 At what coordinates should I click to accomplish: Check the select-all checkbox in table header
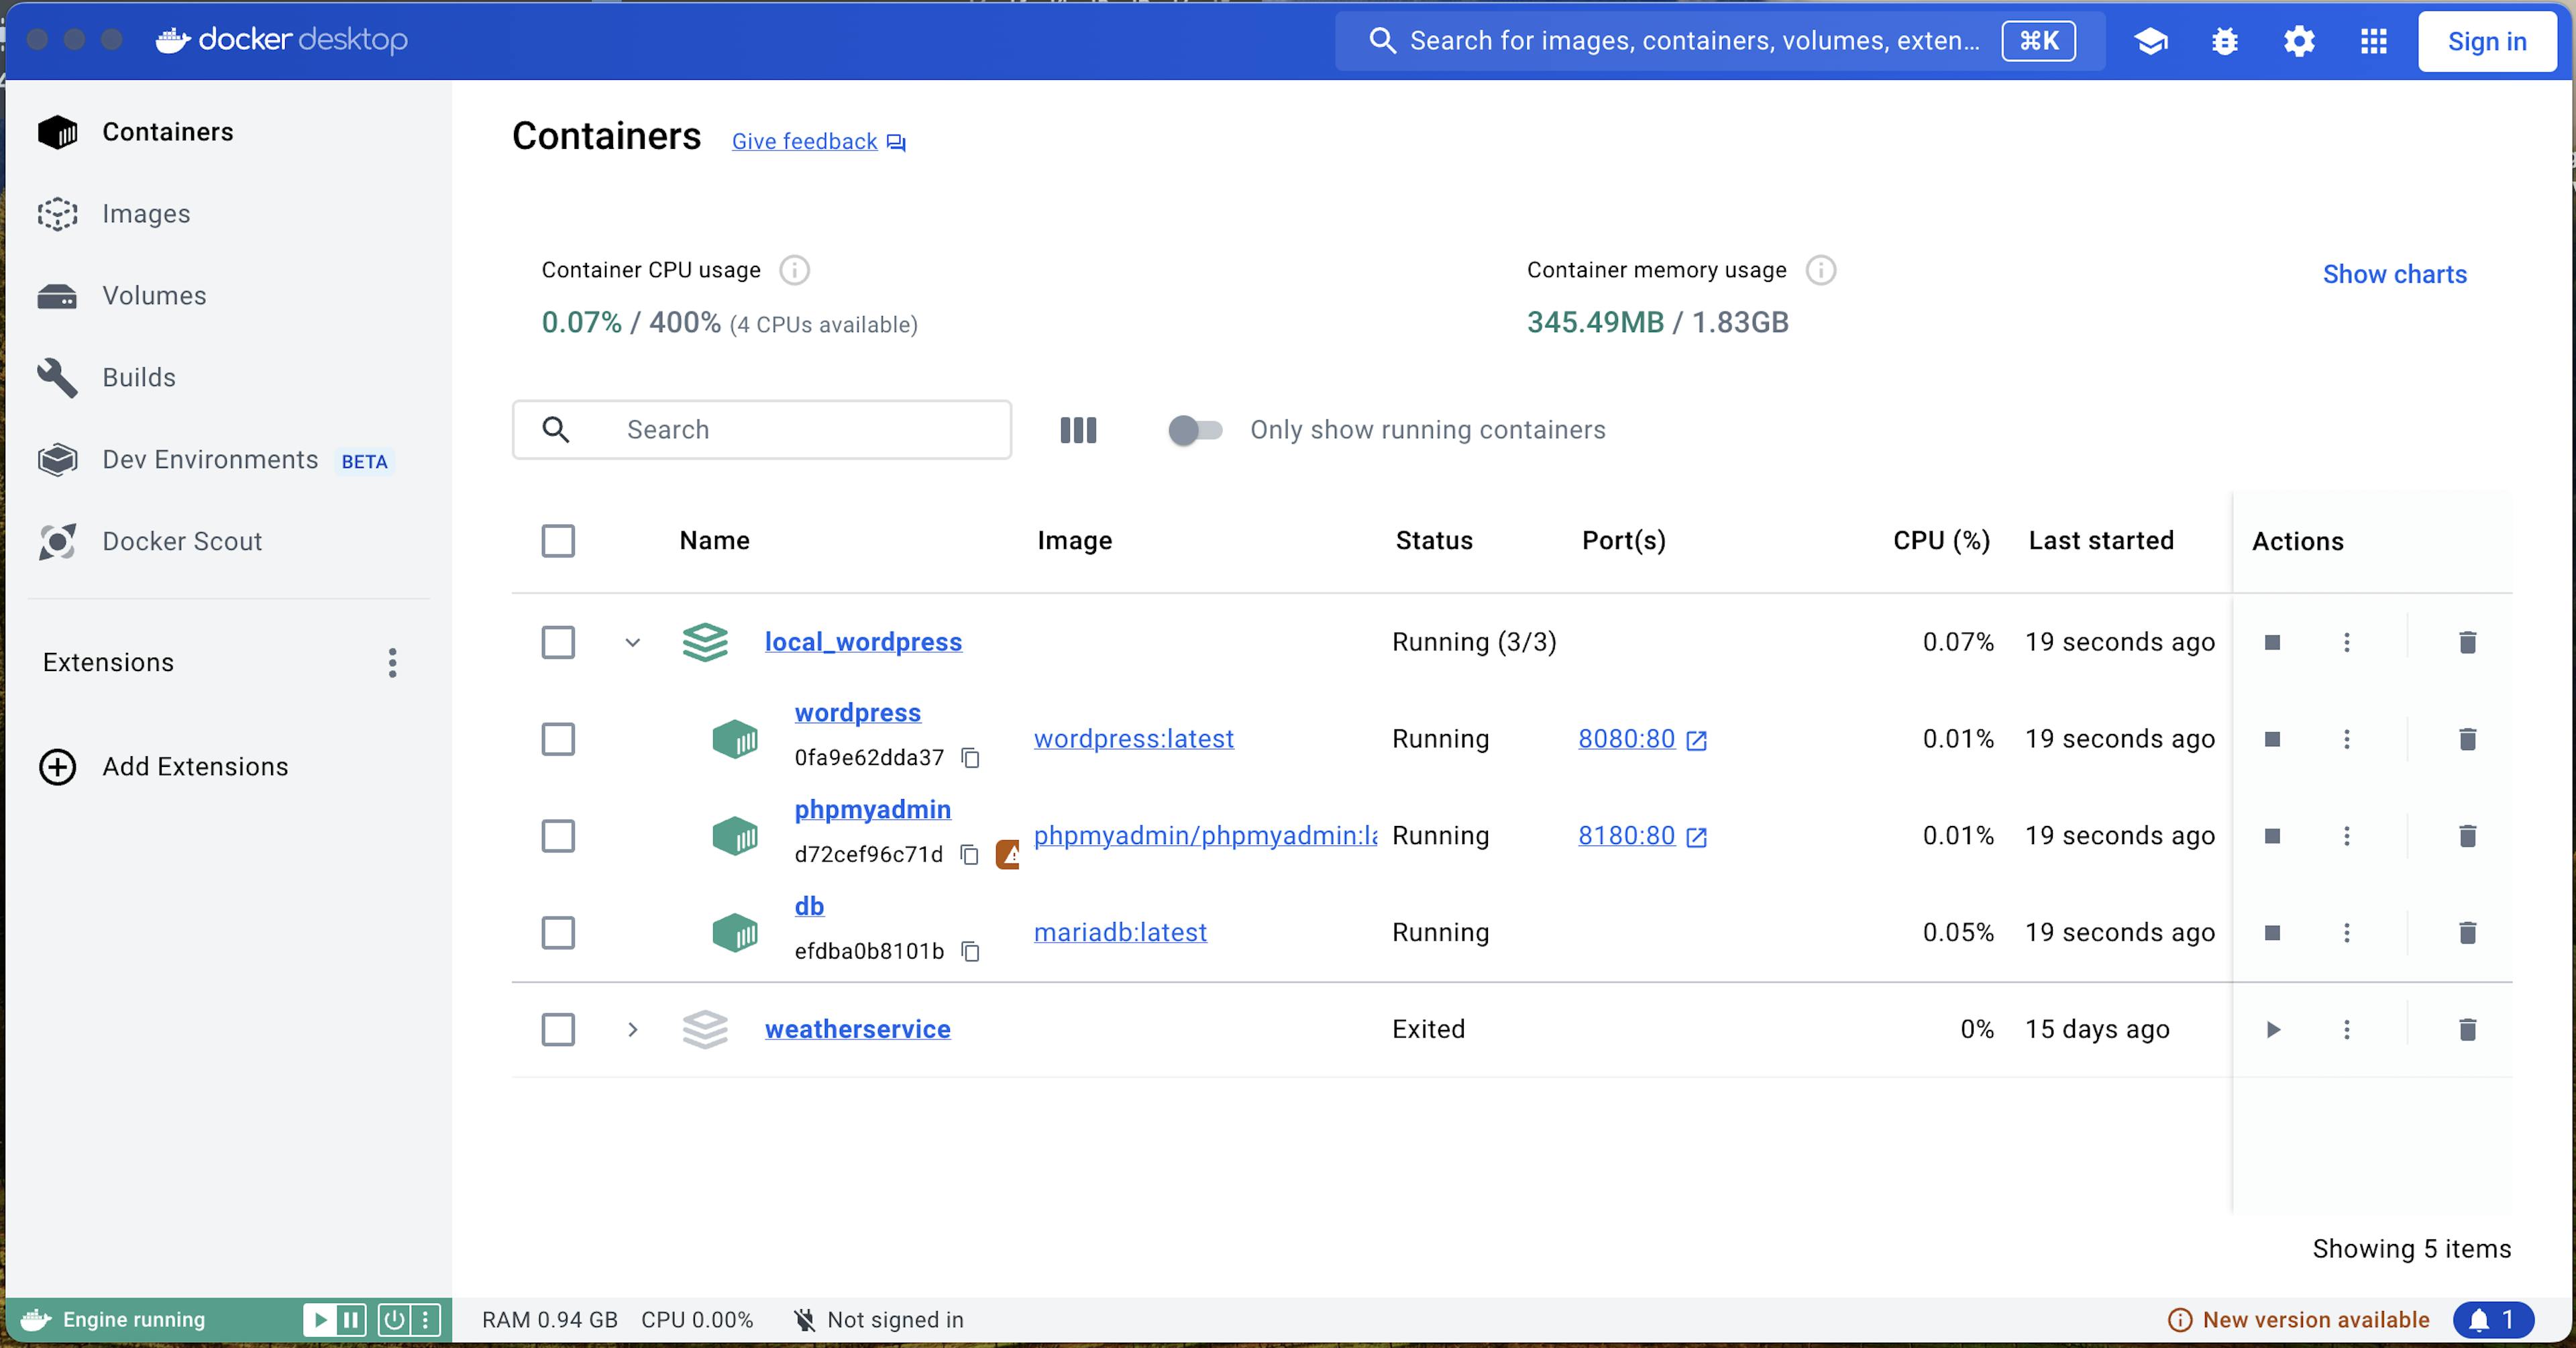558,541
